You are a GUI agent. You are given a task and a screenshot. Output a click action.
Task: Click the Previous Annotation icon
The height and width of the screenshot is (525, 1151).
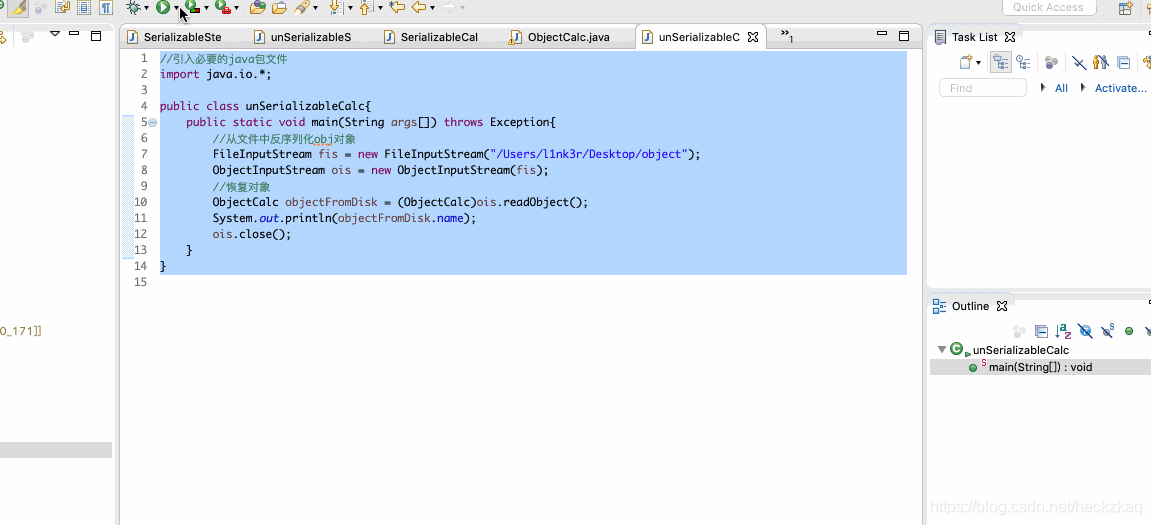pyautogui.click(x=366, y=7)
